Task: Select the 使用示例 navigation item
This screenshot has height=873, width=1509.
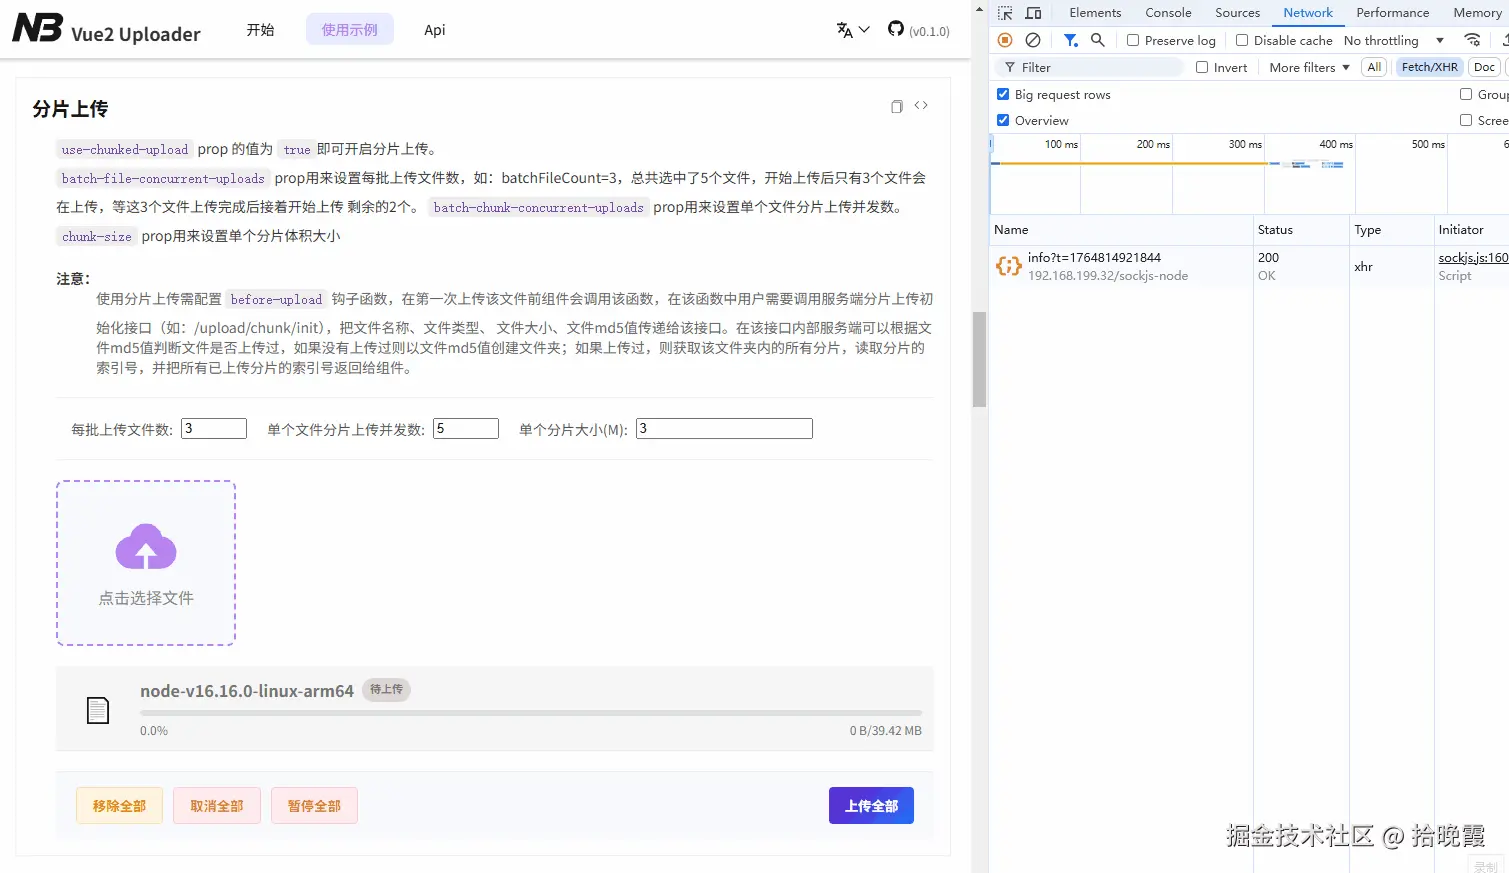Action: (349, 29)
